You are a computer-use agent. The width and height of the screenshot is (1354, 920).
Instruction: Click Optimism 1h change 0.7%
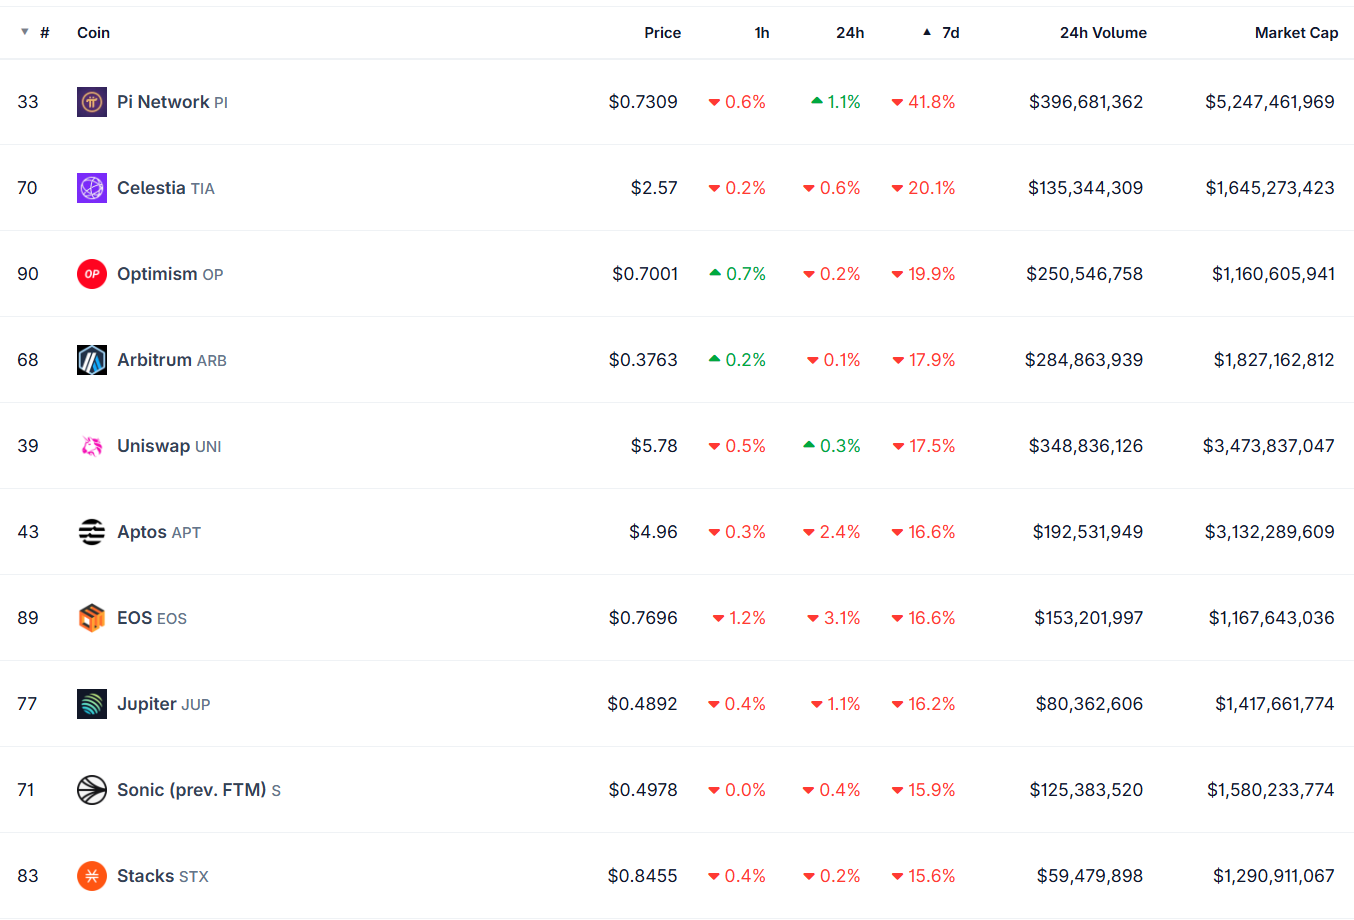click(737, 274)
